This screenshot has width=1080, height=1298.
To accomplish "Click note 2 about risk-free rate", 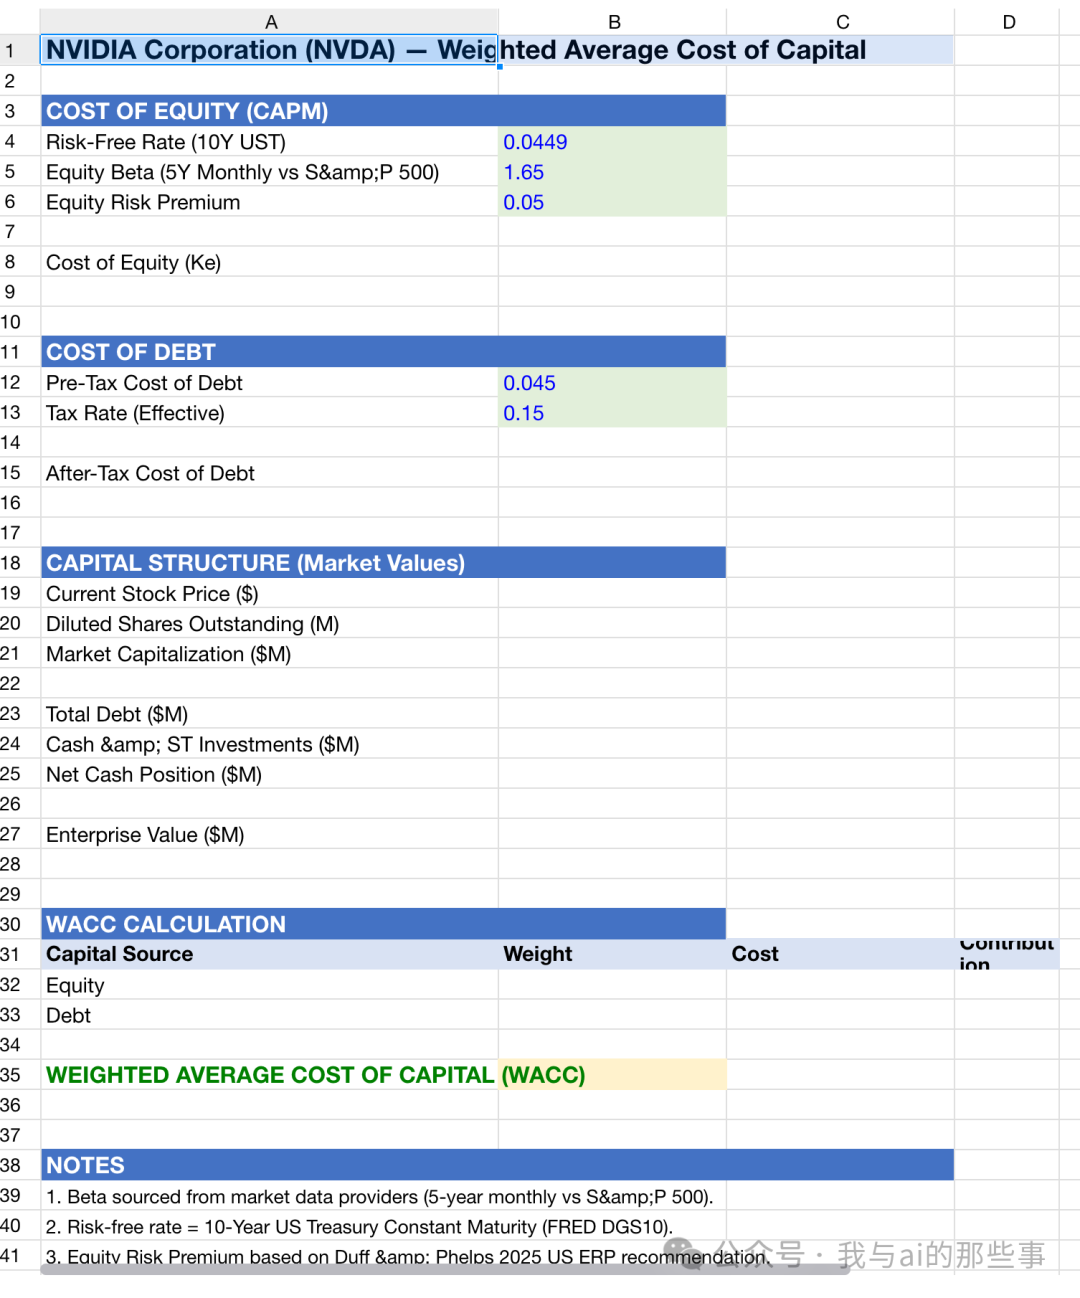I will pos(359,1227).
